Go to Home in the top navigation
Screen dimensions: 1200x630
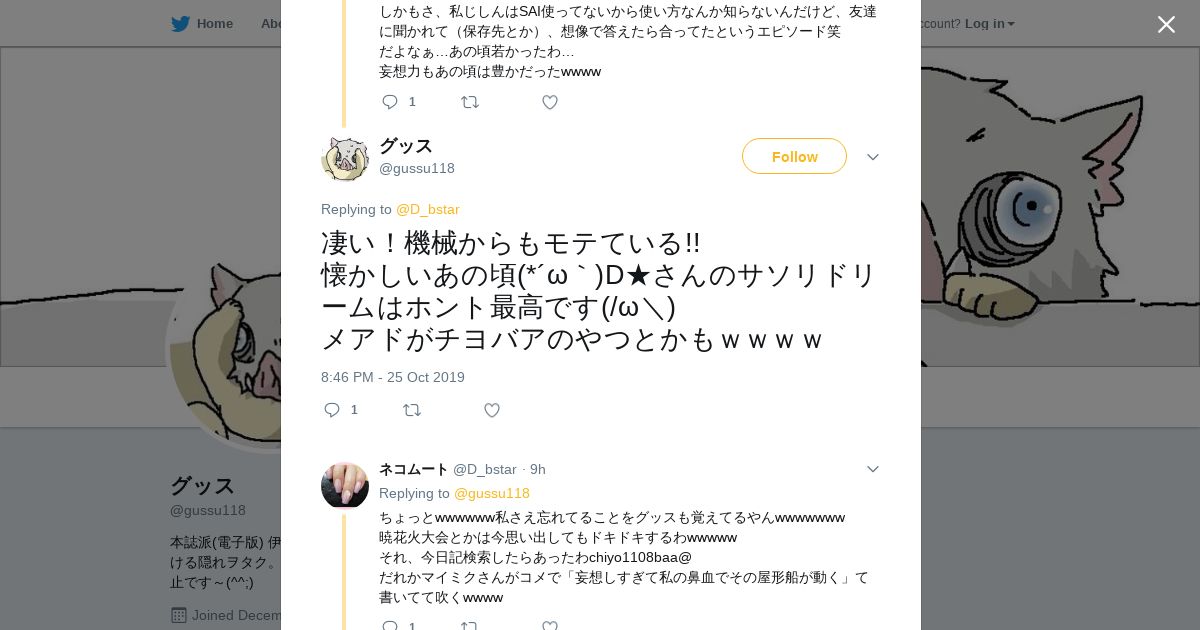(214, 23)
